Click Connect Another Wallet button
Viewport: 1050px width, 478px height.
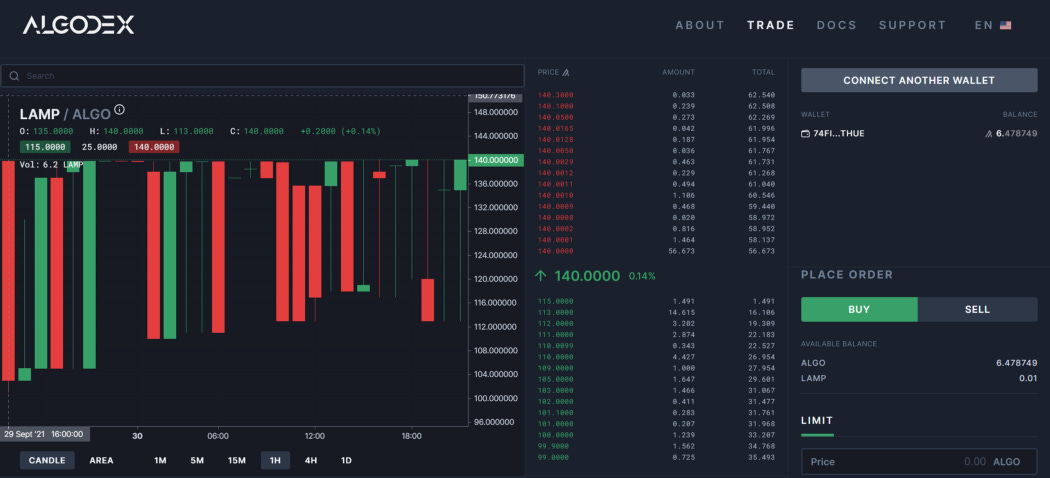[x=919, y=80]
